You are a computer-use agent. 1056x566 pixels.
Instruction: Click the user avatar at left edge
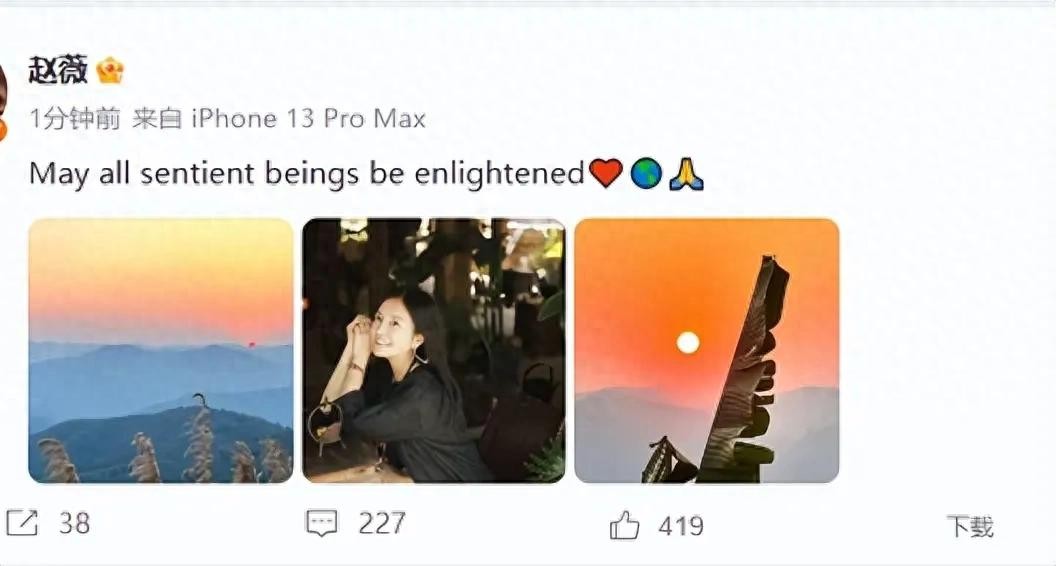[x=3, y=92]
